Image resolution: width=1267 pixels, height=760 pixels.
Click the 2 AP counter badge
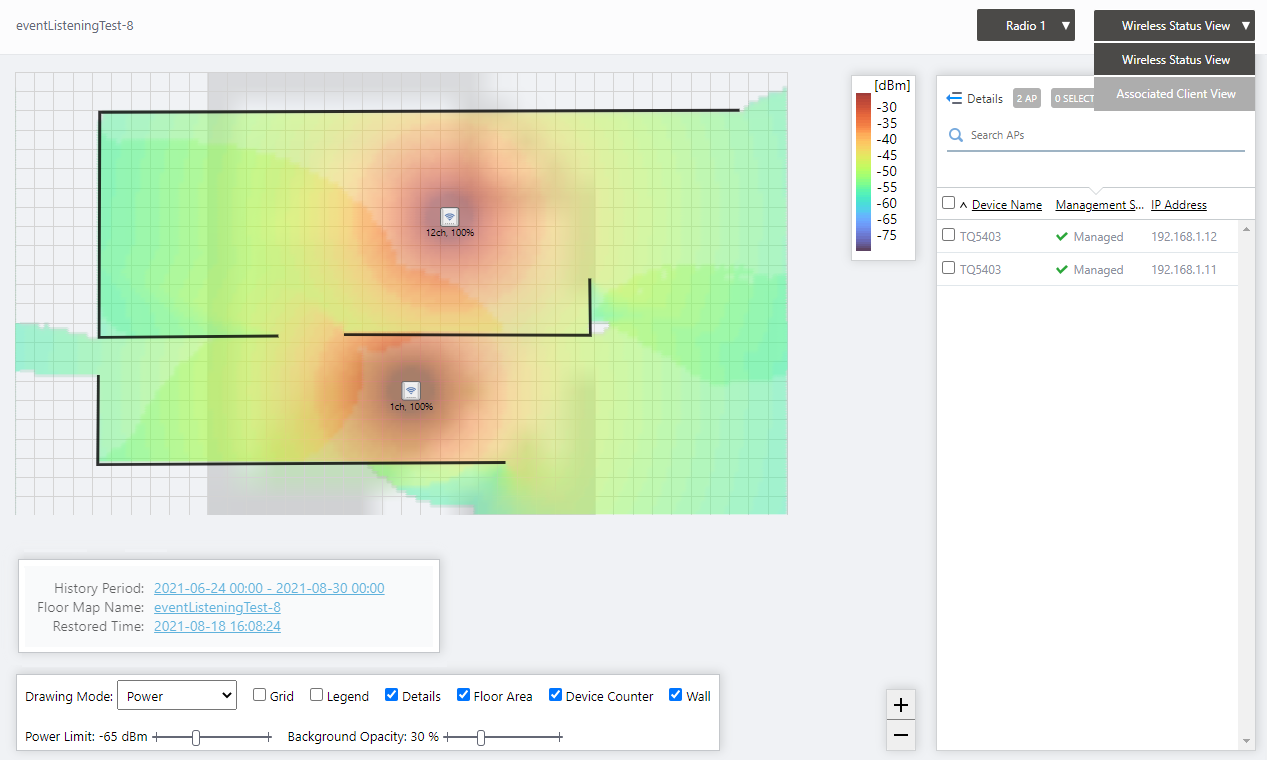1026,98
